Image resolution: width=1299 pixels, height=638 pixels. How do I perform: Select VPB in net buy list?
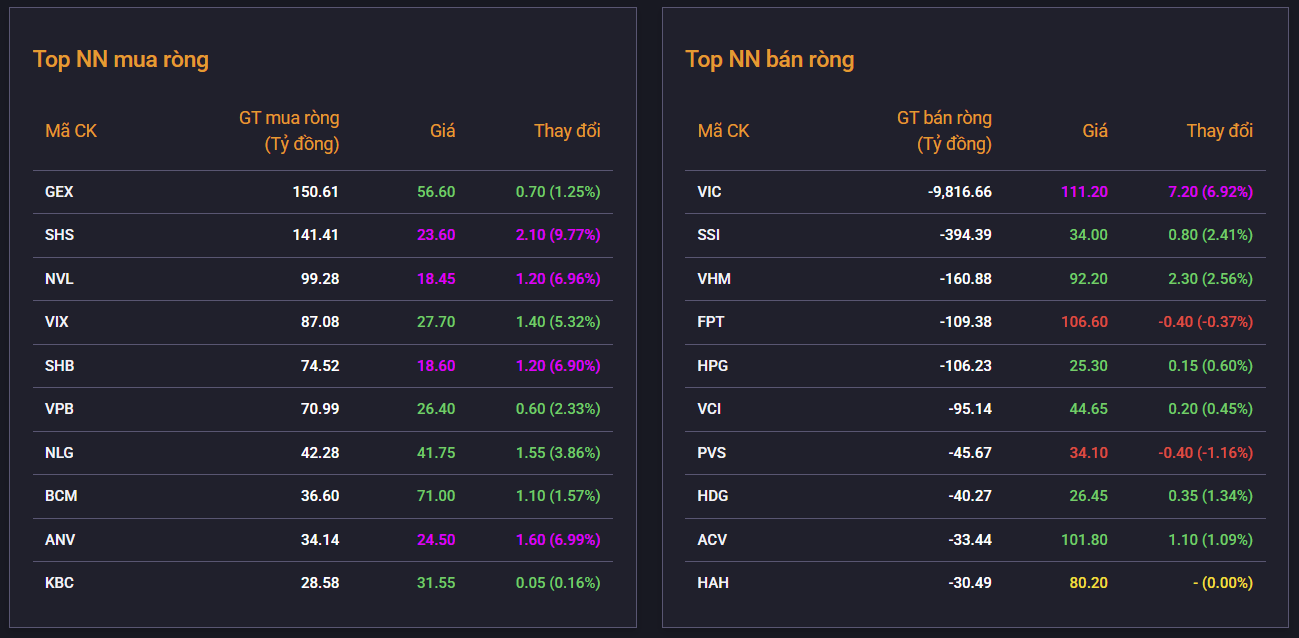59,409
